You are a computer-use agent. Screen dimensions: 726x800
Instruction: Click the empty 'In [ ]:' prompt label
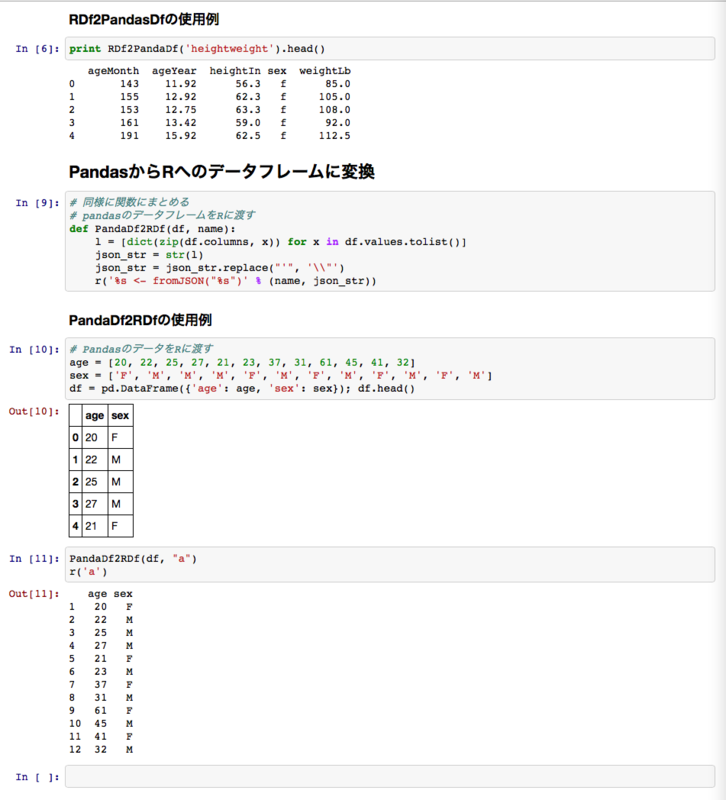pos(37,777)
